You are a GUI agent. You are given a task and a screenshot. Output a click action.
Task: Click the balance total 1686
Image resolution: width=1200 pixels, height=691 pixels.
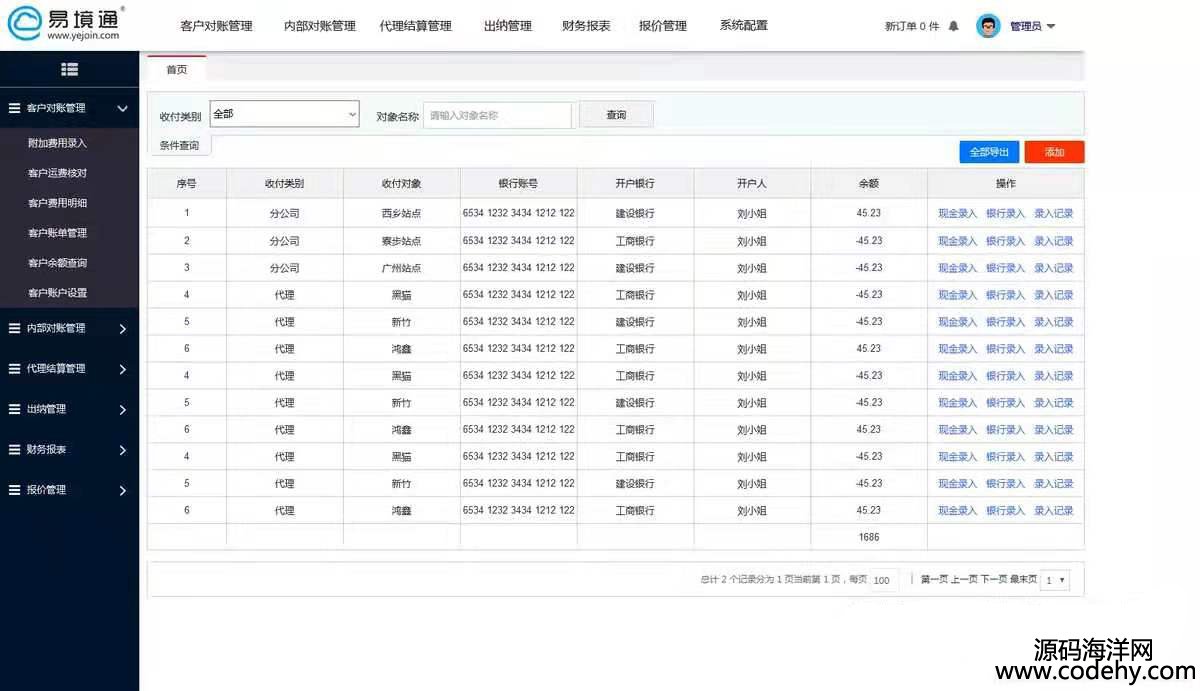coord(869,537)
